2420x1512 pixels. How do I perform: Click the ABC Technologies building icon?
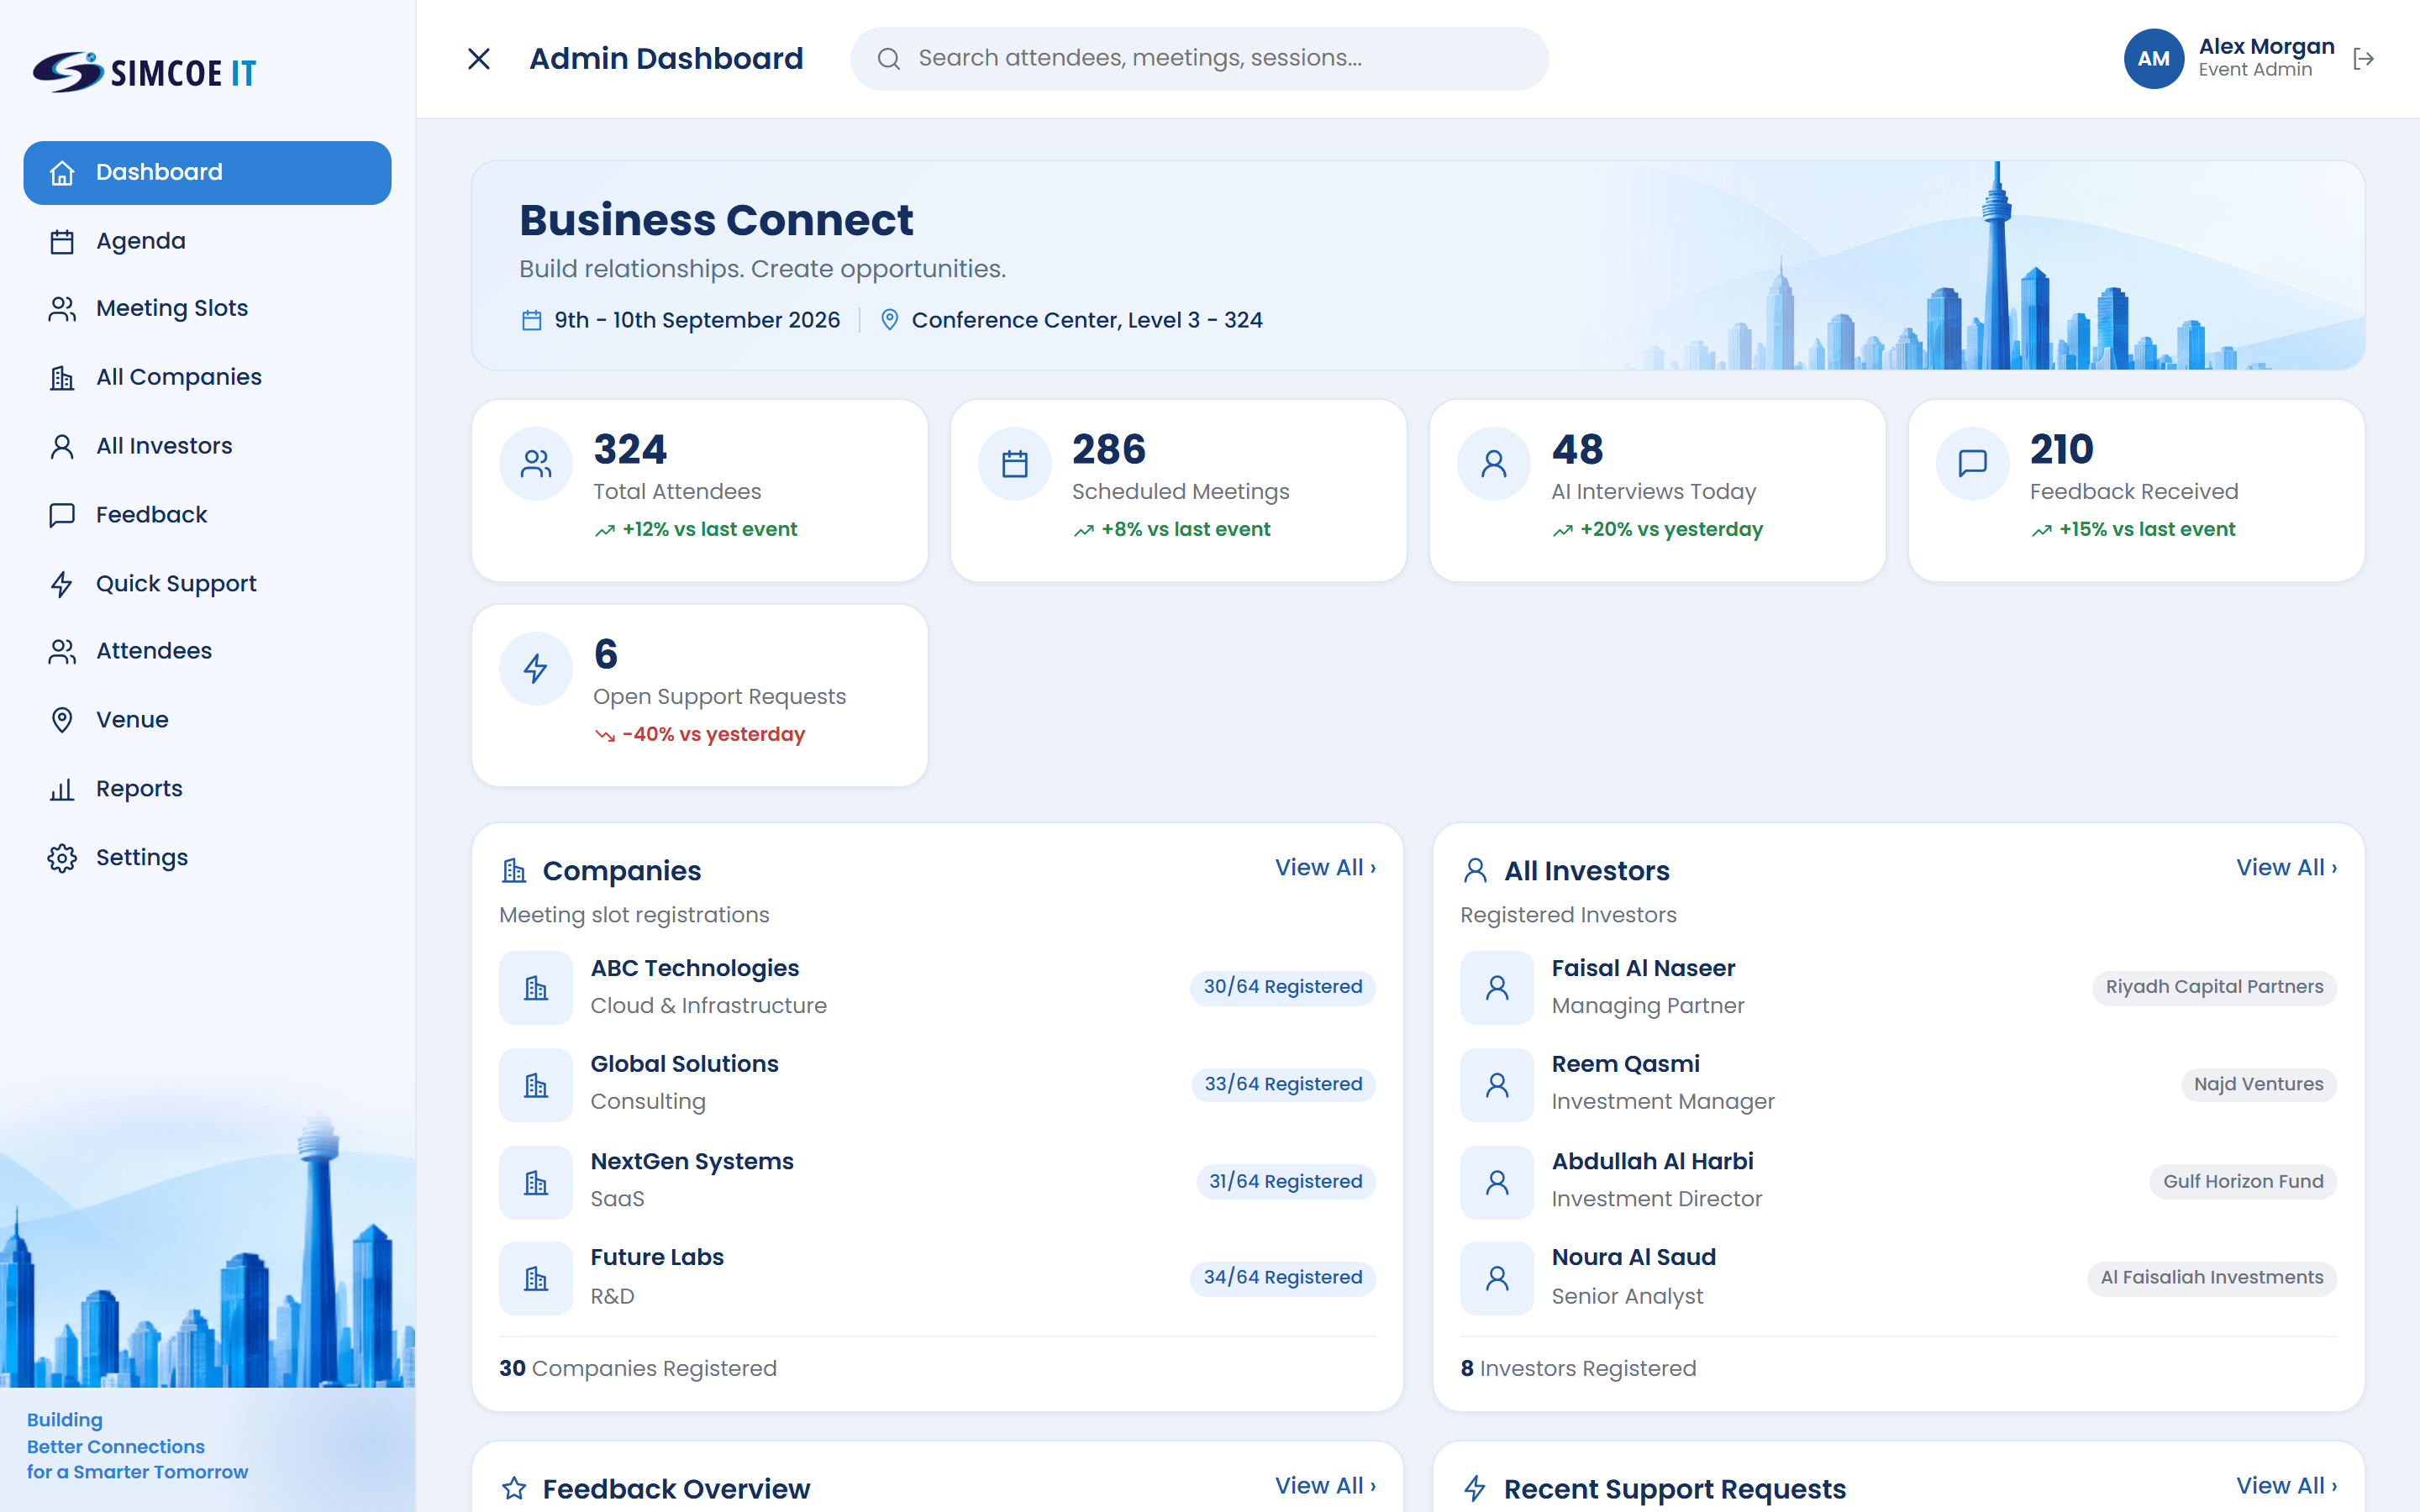(536, 988)
